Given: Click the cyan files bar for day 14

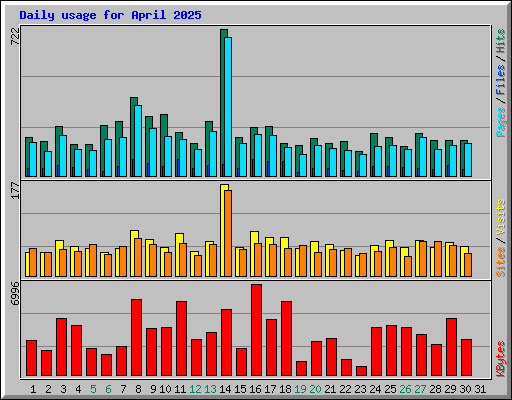Looking at the screenshot, I should 228,107.
